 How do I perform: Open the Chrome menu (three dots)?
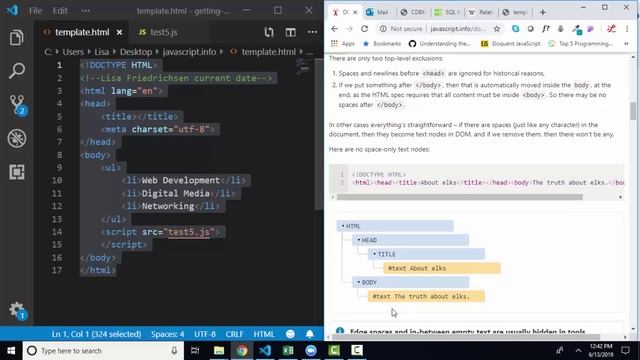pos(627,29)
